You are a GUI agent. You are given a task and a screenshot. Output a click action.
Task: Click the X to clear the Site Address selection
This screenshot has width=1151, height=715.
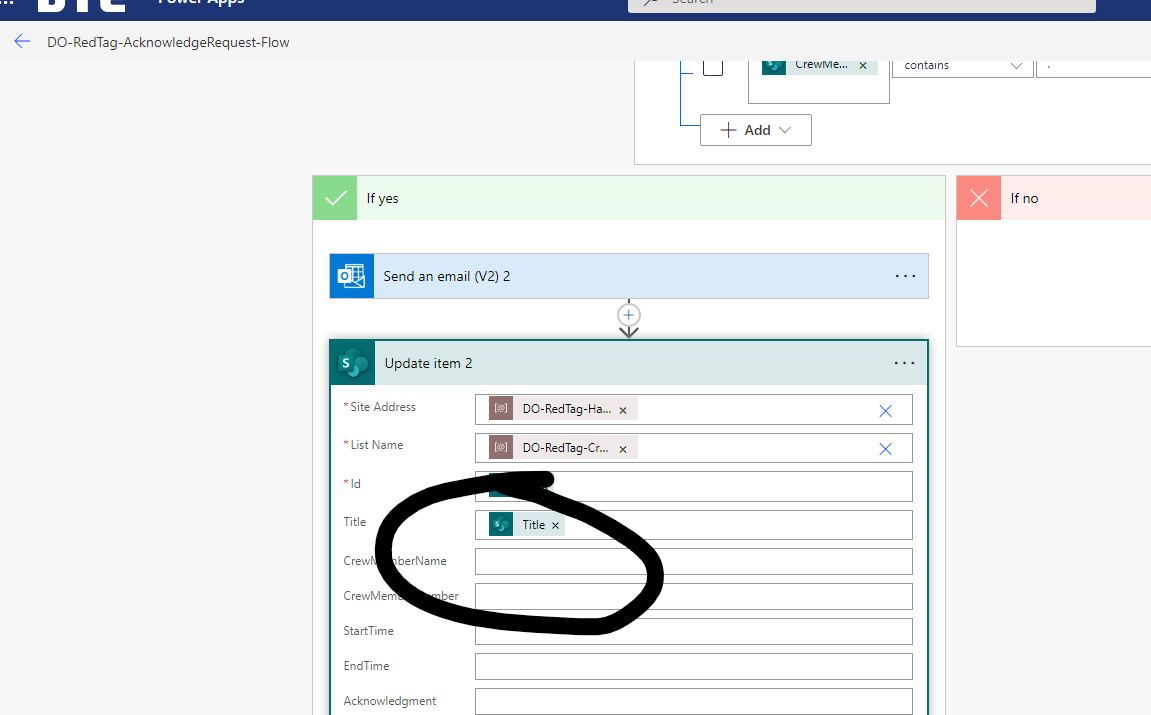point(885,409)
